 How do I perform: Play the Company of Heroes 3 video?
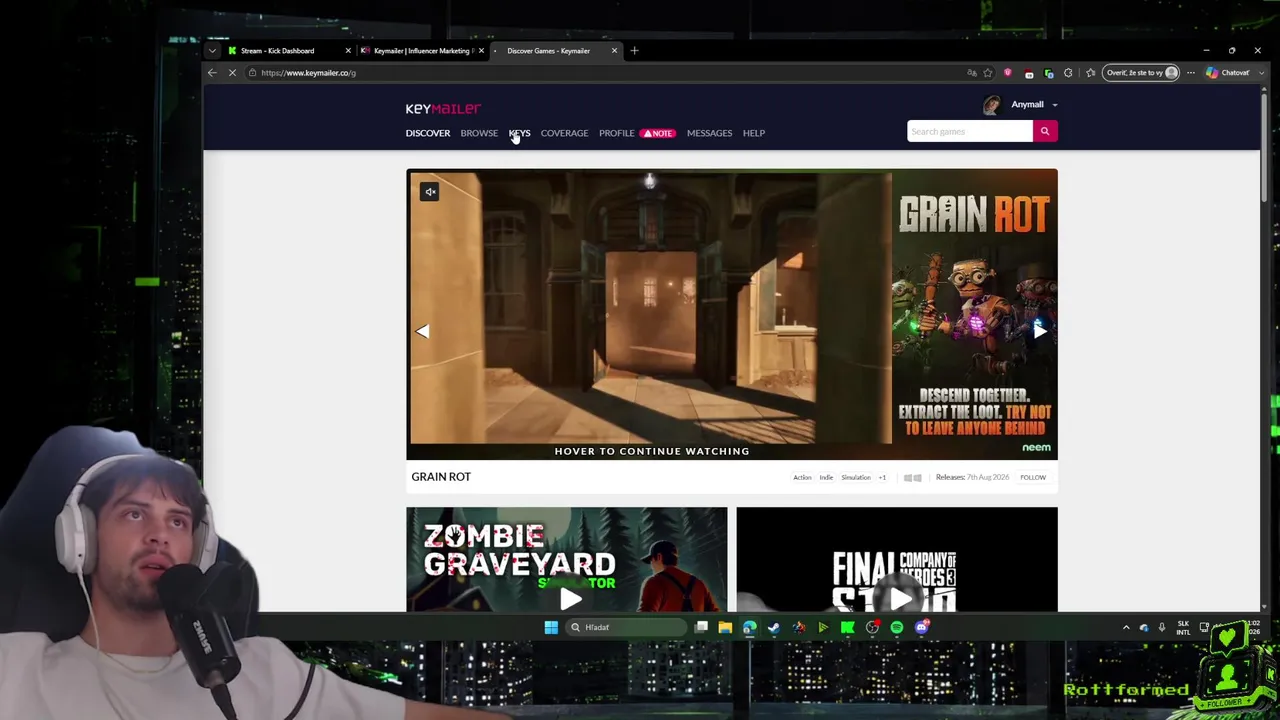(900, 599)
